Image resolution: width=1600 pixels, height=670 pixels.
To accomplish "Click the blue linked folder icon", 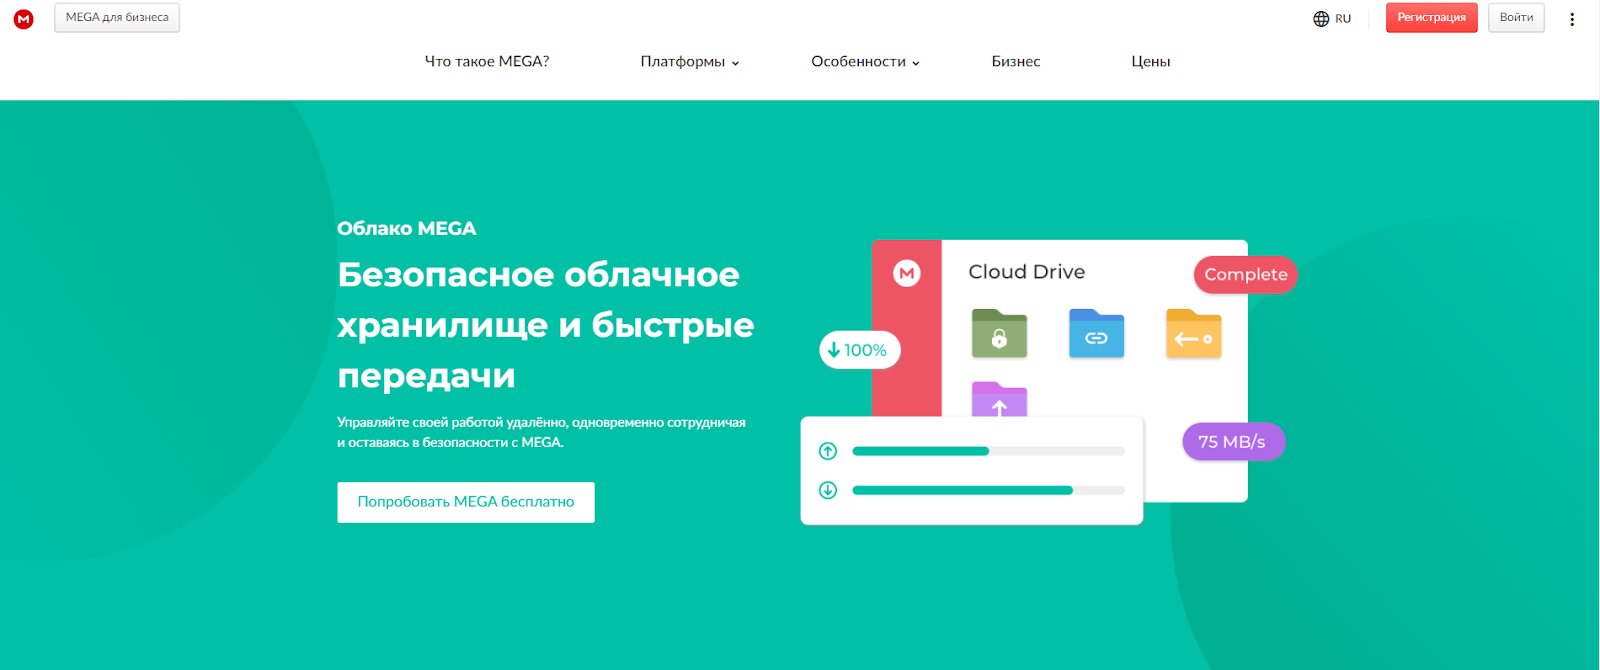I will [1096, 334].
